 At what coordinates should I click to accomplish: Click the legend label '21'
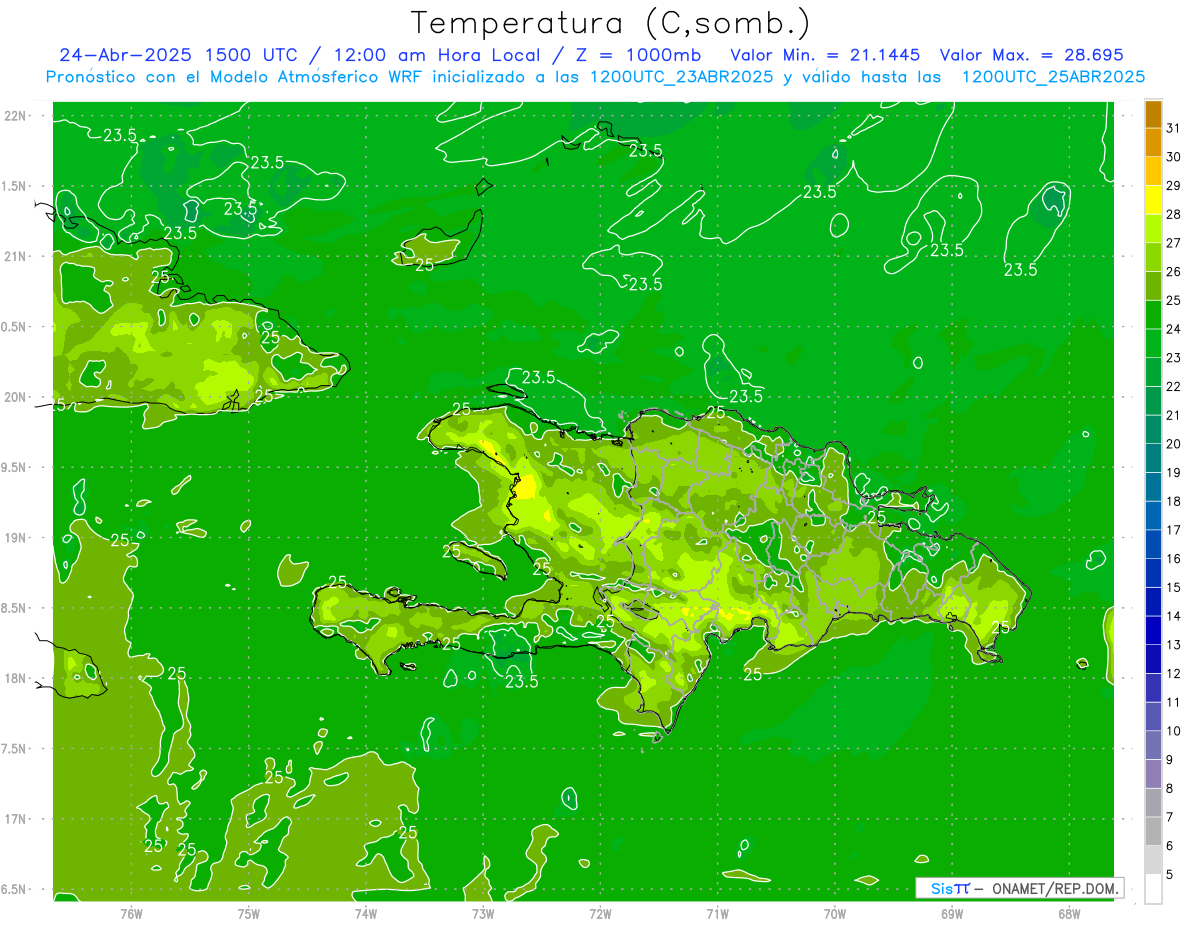(1174, 415)
